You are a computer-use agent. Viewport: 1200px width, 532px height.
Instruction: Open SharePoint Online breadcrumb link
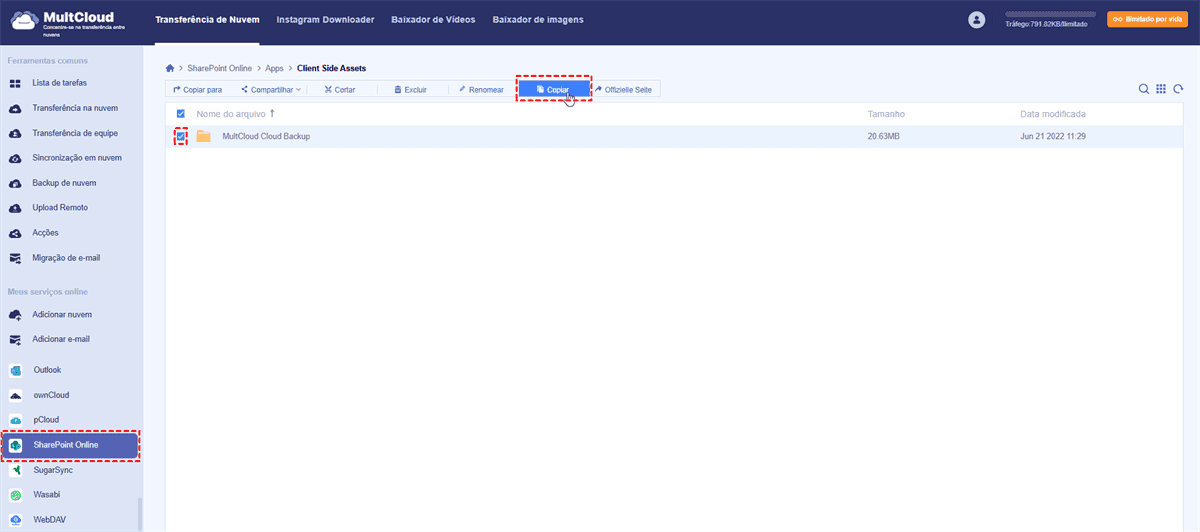(x=220, y=69)
